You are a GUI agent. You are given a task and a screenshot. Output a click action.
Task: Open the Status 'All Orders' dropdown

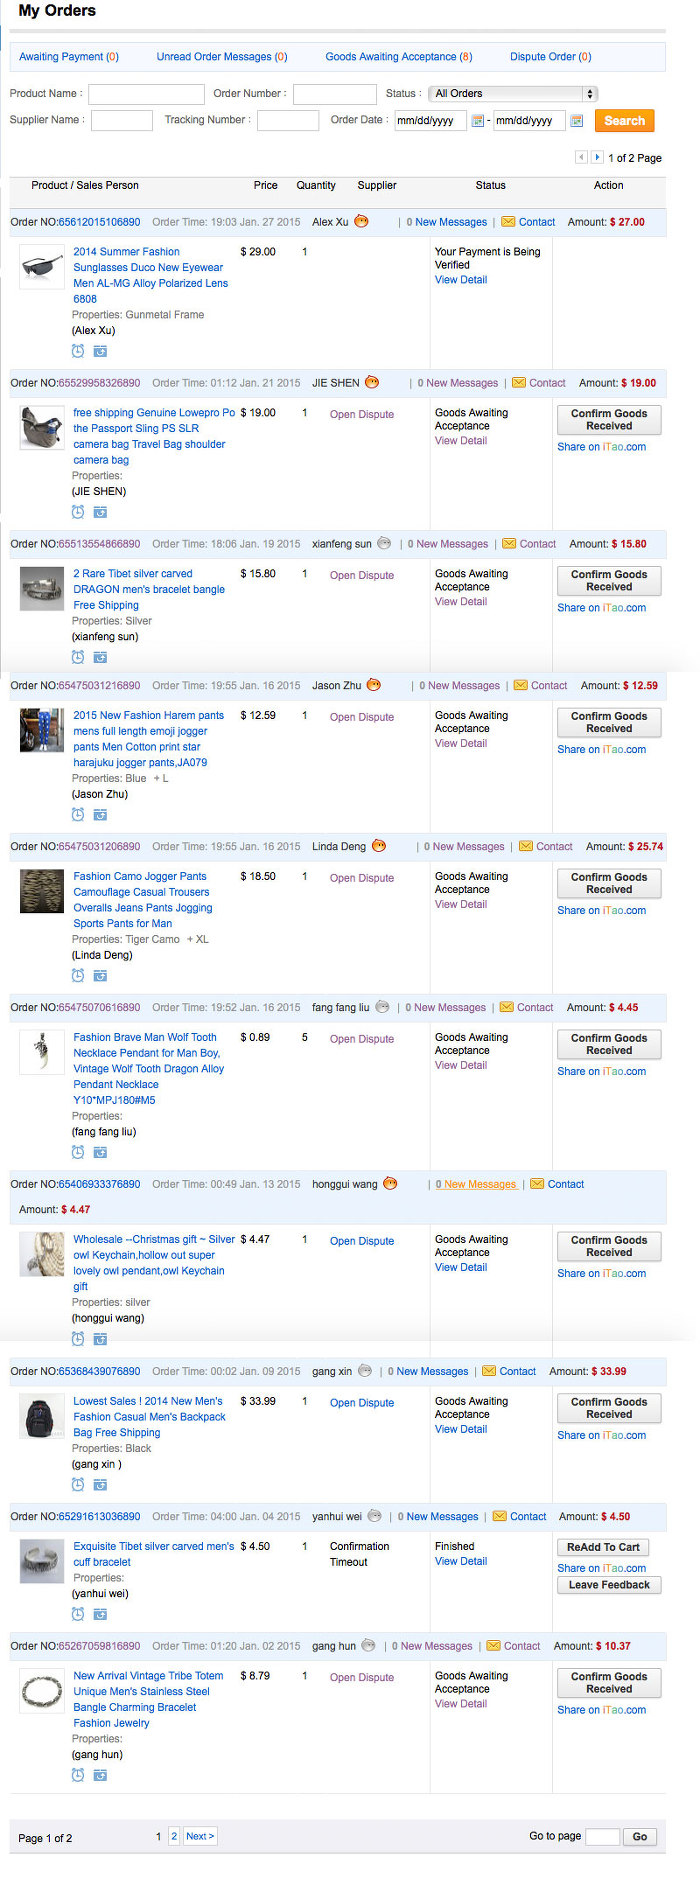click(x=513, y=93)
